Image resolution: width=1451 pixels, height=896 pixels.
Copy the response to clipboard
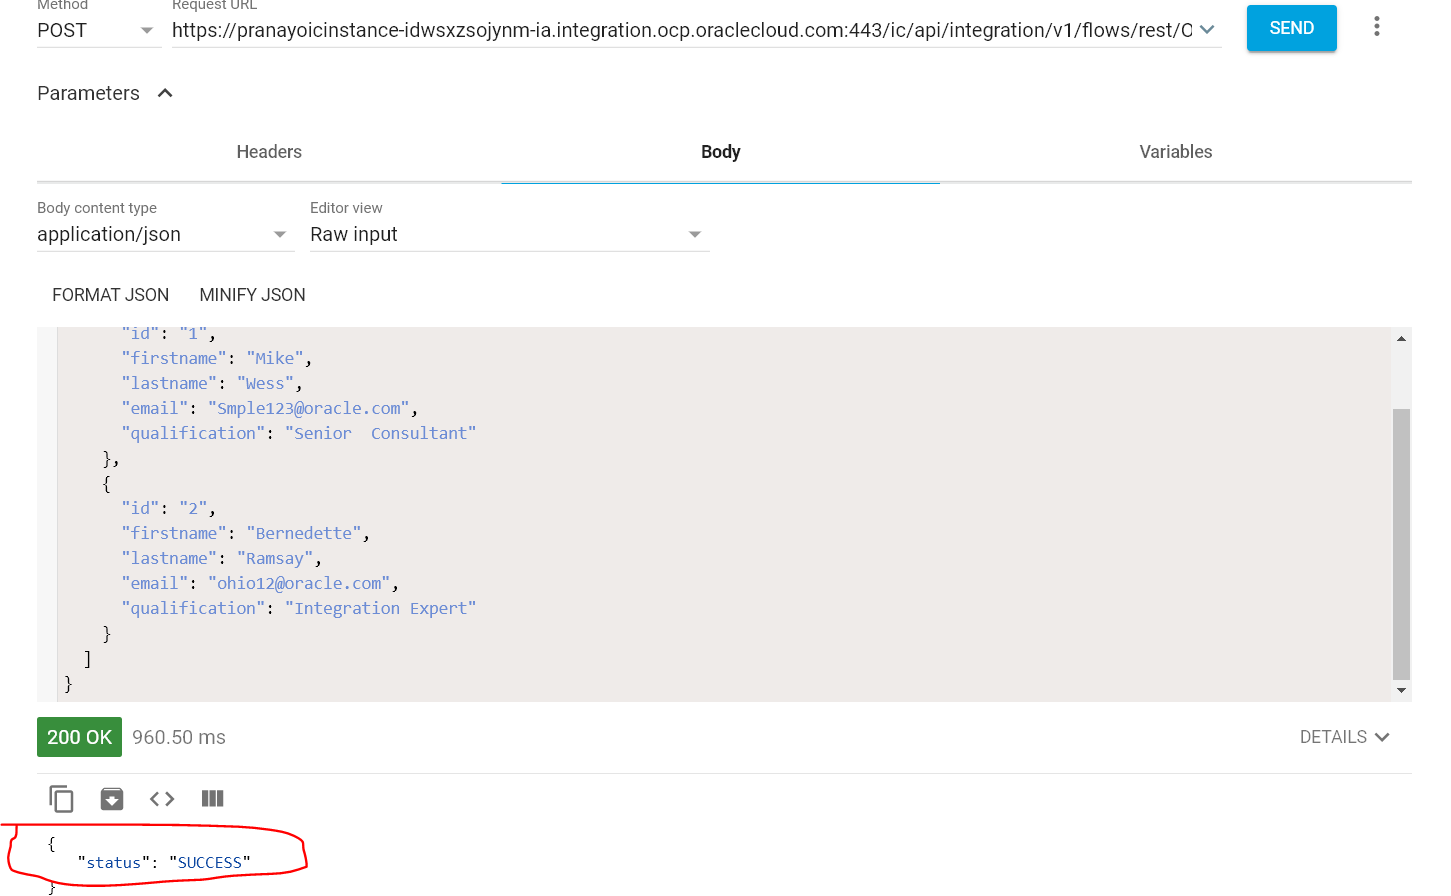point(61,798)
